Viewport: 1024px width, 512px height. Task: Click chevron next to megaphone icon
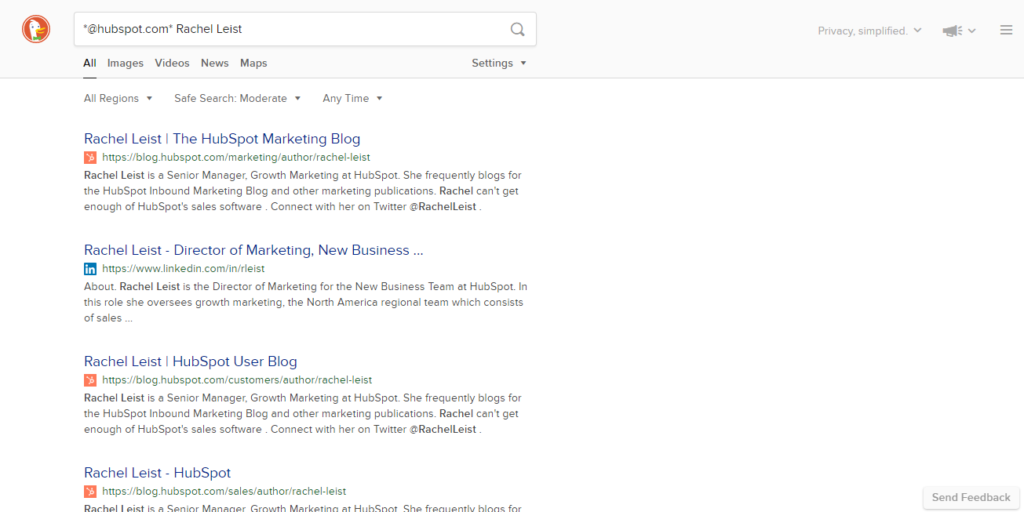click(972, 31)
